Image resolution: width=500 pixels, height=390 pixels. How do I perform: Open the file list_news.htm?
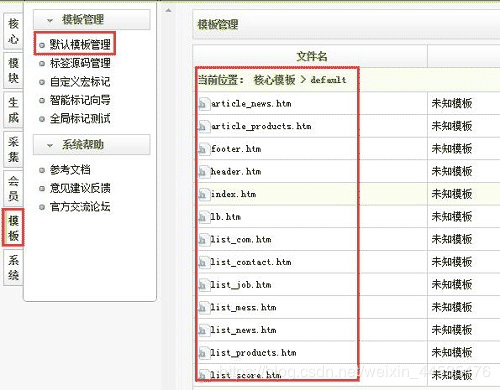(x=243, y=330)
